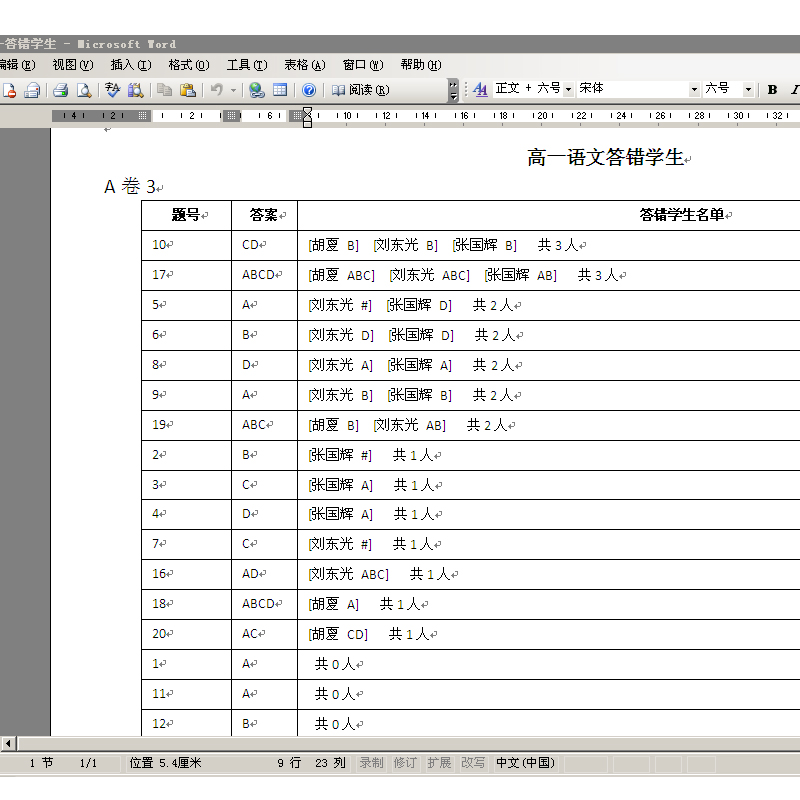
Task: Toggle 改写 overtype mode in status bar
Action: click(x=473, y=763)
